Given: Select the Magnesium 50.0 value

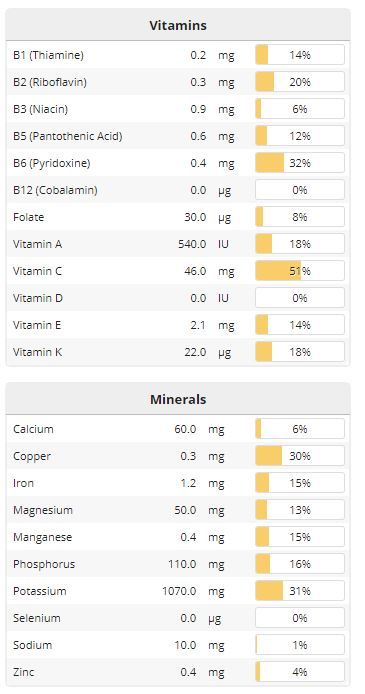Looking at the screenshot, I should click(185, 510).
